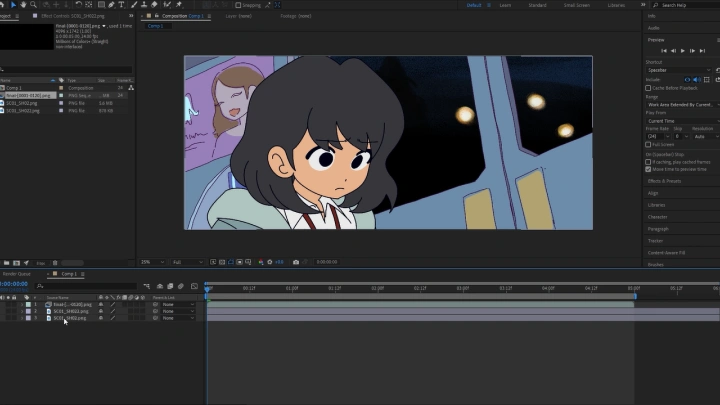The width and height of the screenshot is (720, 405).
Task: Create new composition from Project panel footer
Action: click(x=16, y=263)
